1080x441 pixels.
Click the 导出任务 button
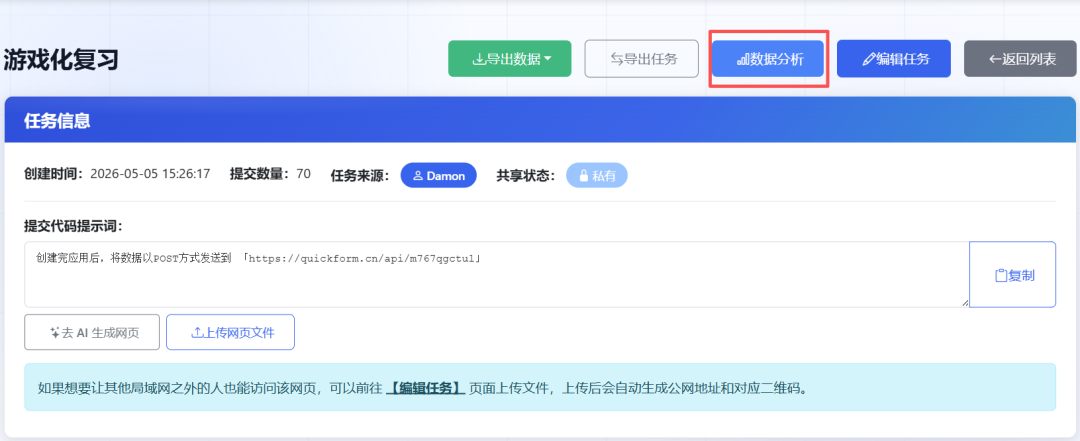click(x=641, y=59)
